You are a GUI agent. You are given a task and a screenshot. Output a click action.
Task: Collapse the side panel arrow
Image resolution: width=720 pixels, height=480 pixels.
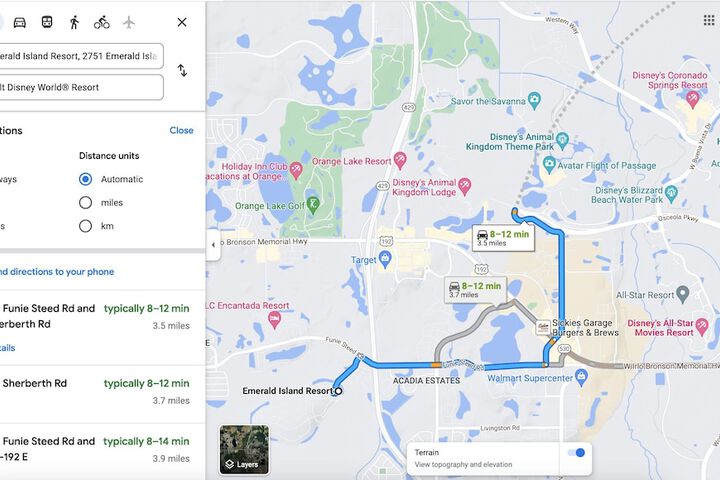tap(213, 245)
